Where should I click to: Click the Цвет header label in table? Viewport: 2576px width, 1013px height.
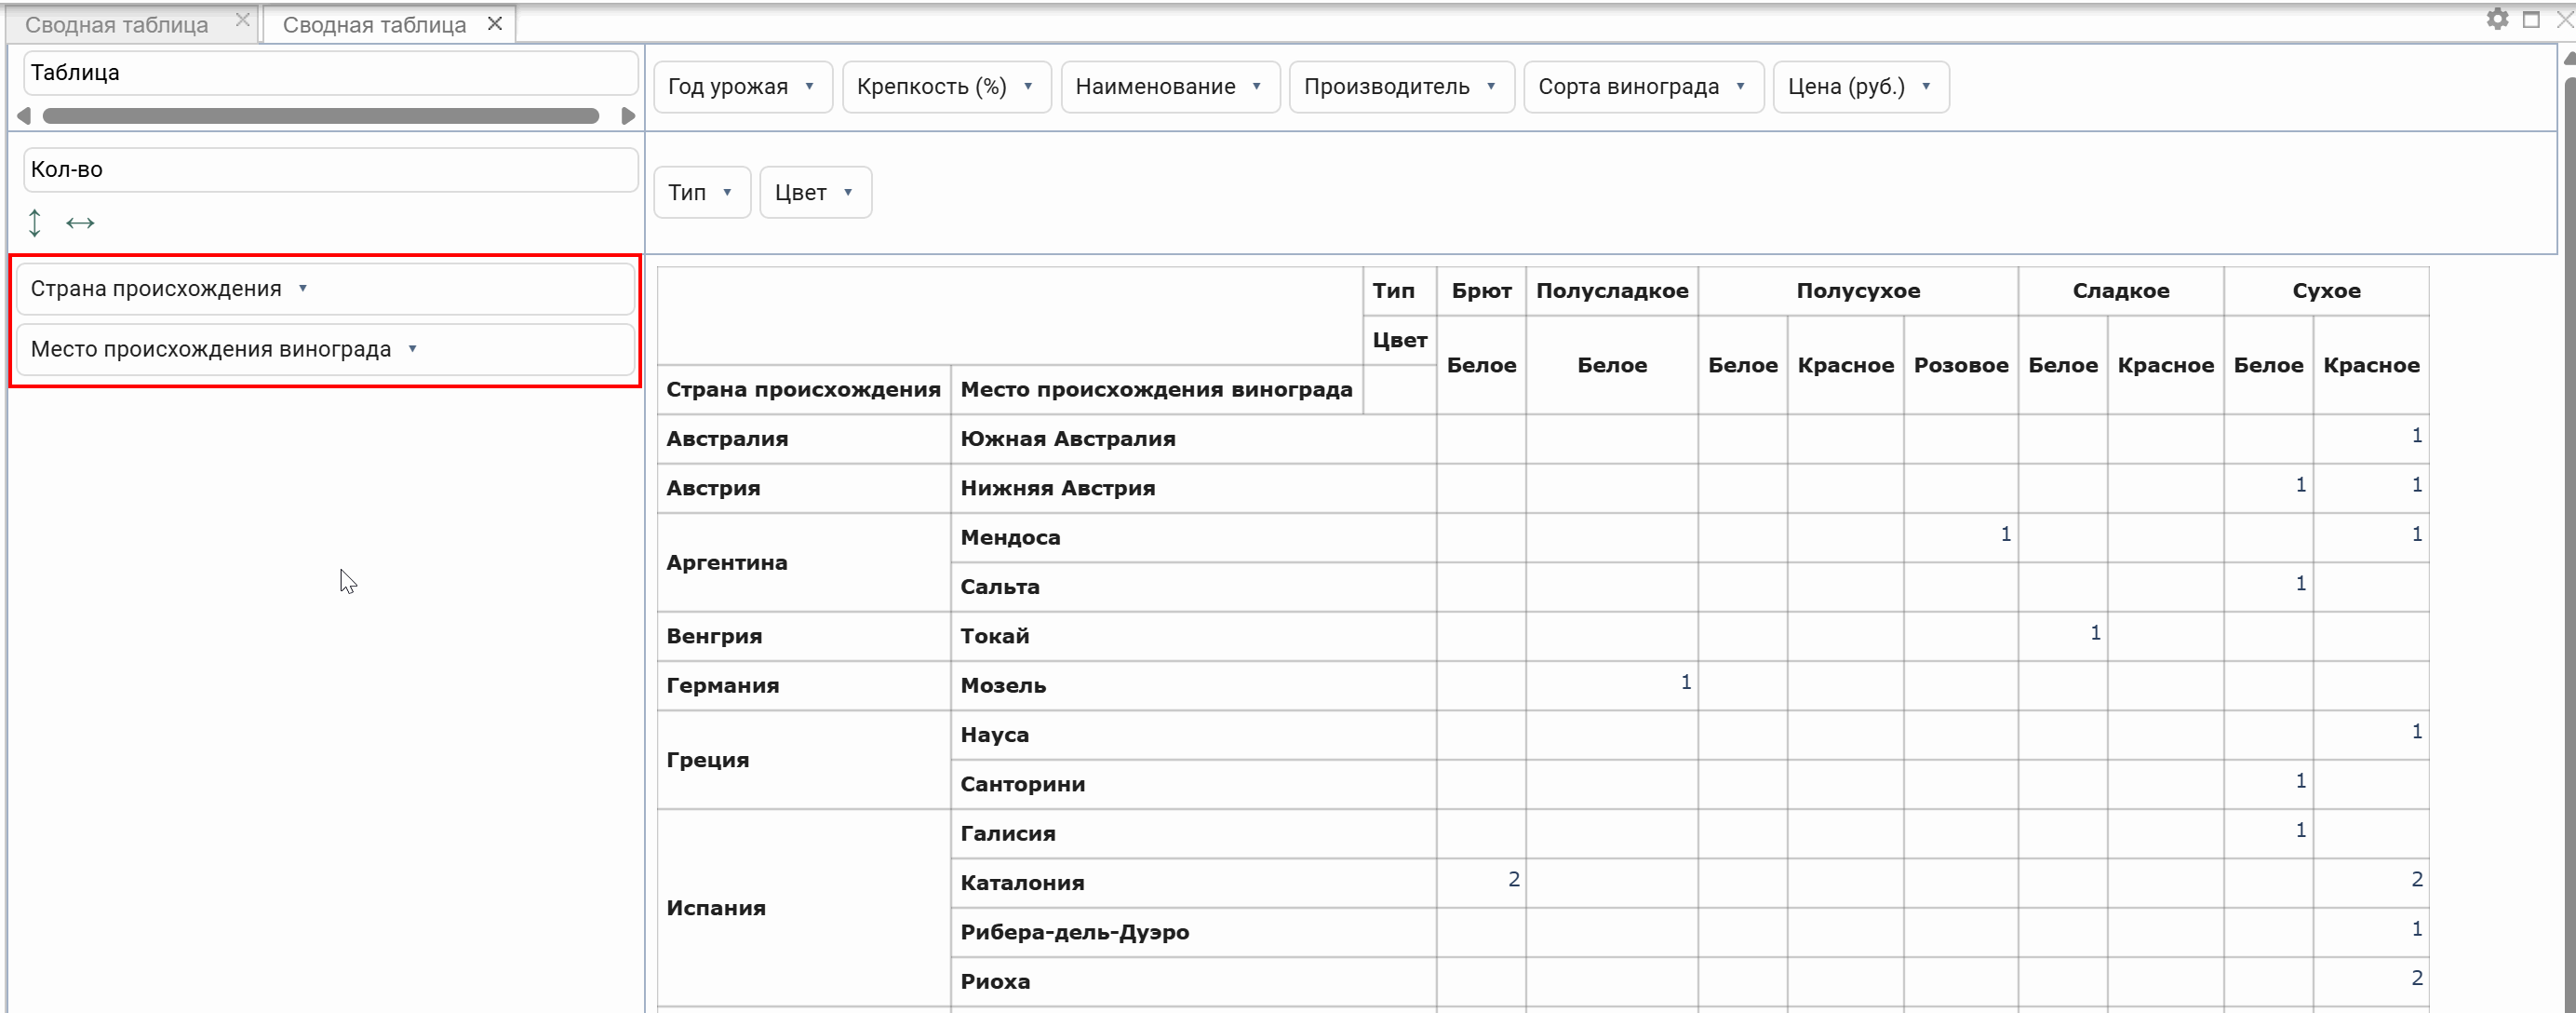(x=1400, y=341)
